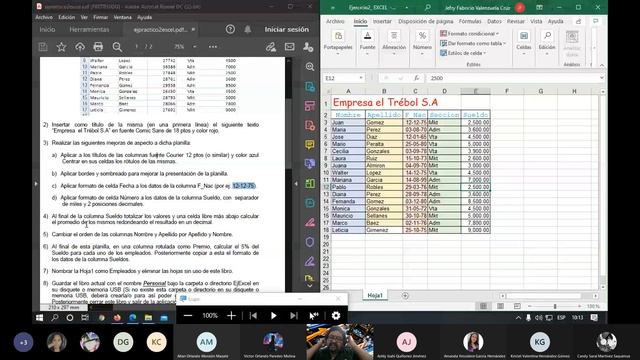Switch to Excel normal view button
Image resolution: width=640 pixels, height=360 pixels.
483,306
